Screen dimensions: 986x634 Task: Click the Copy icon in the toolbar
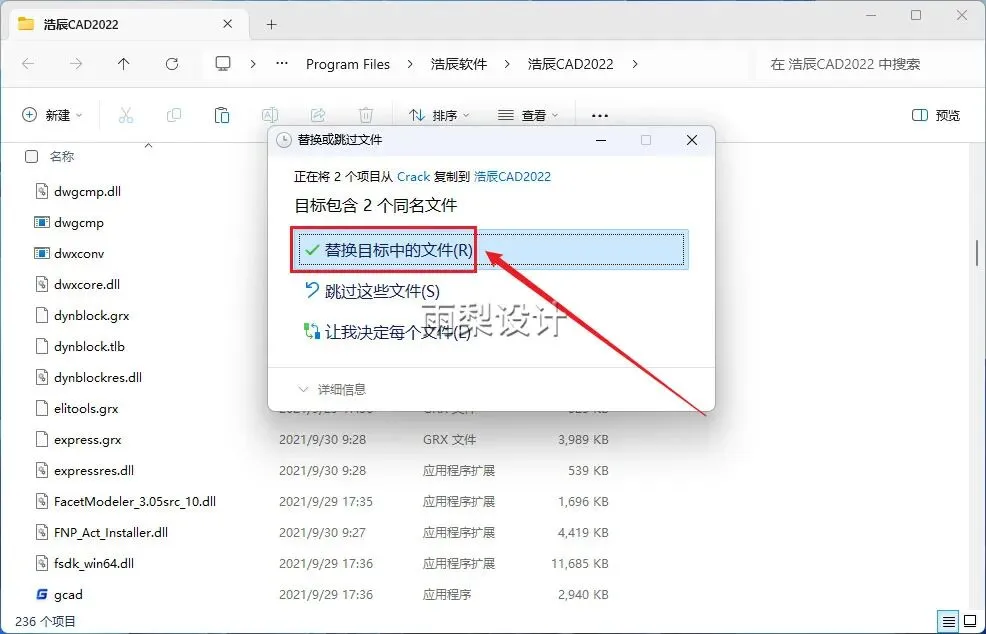tap(174, 115)
